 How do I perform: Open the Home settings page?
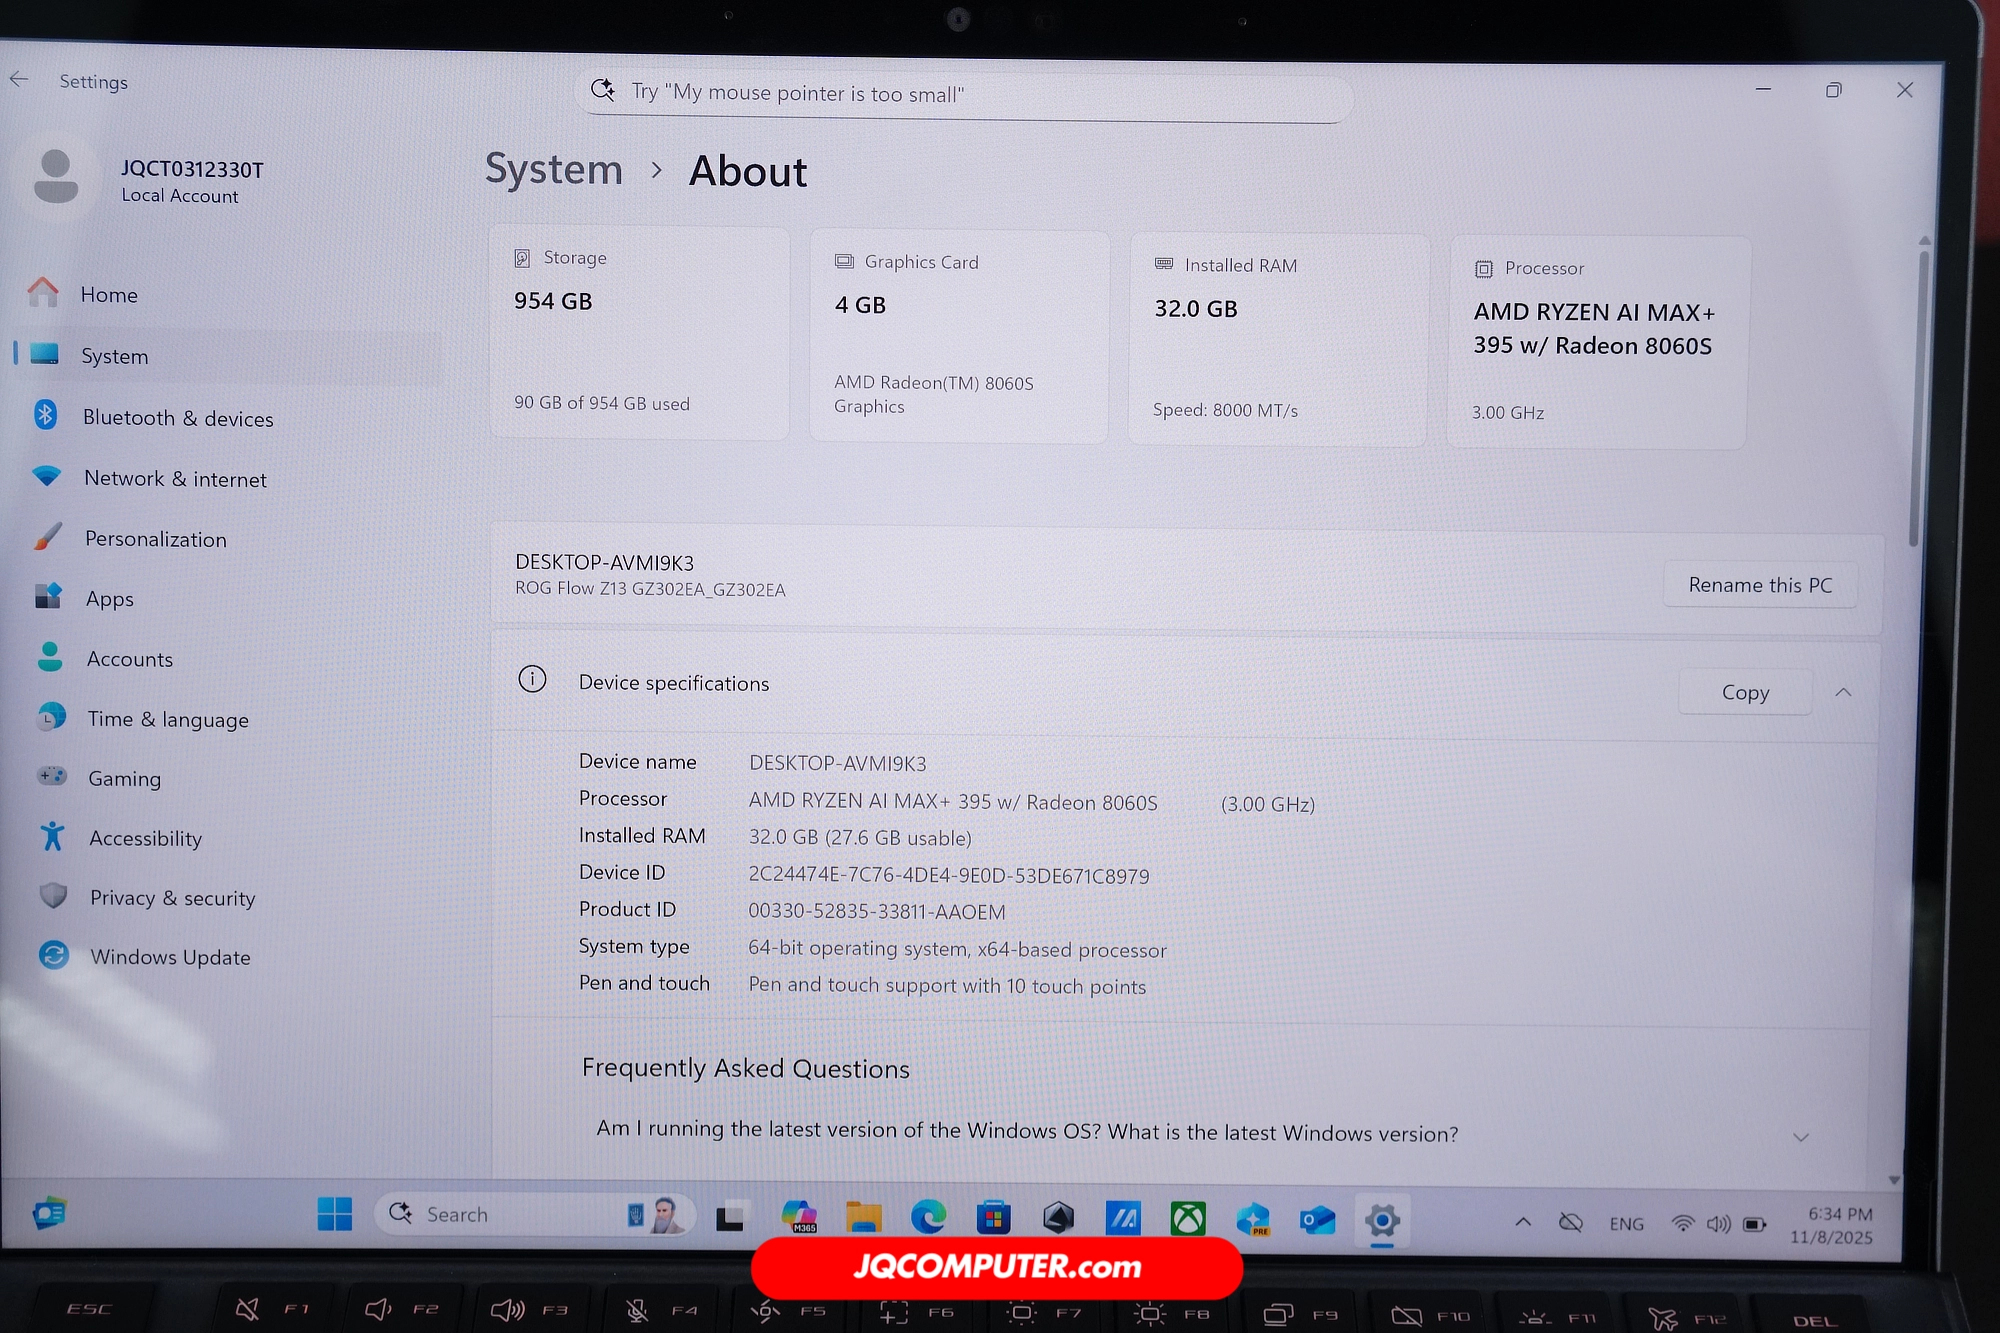pos(109,295)
